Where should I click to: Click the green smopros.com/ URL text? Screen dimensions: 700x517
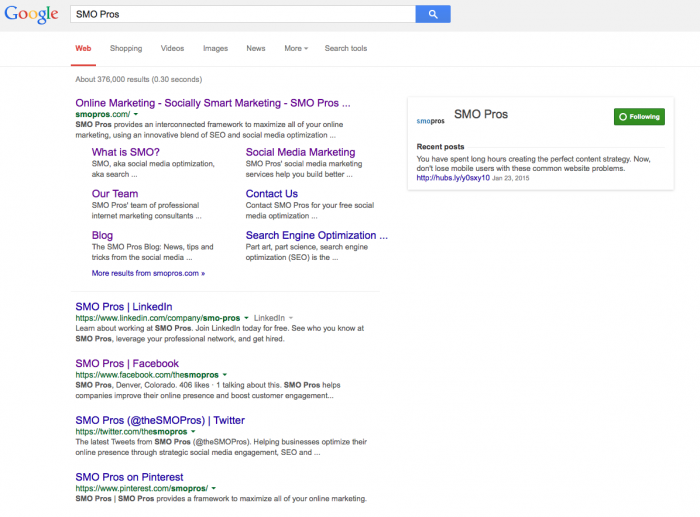[103, 114]
